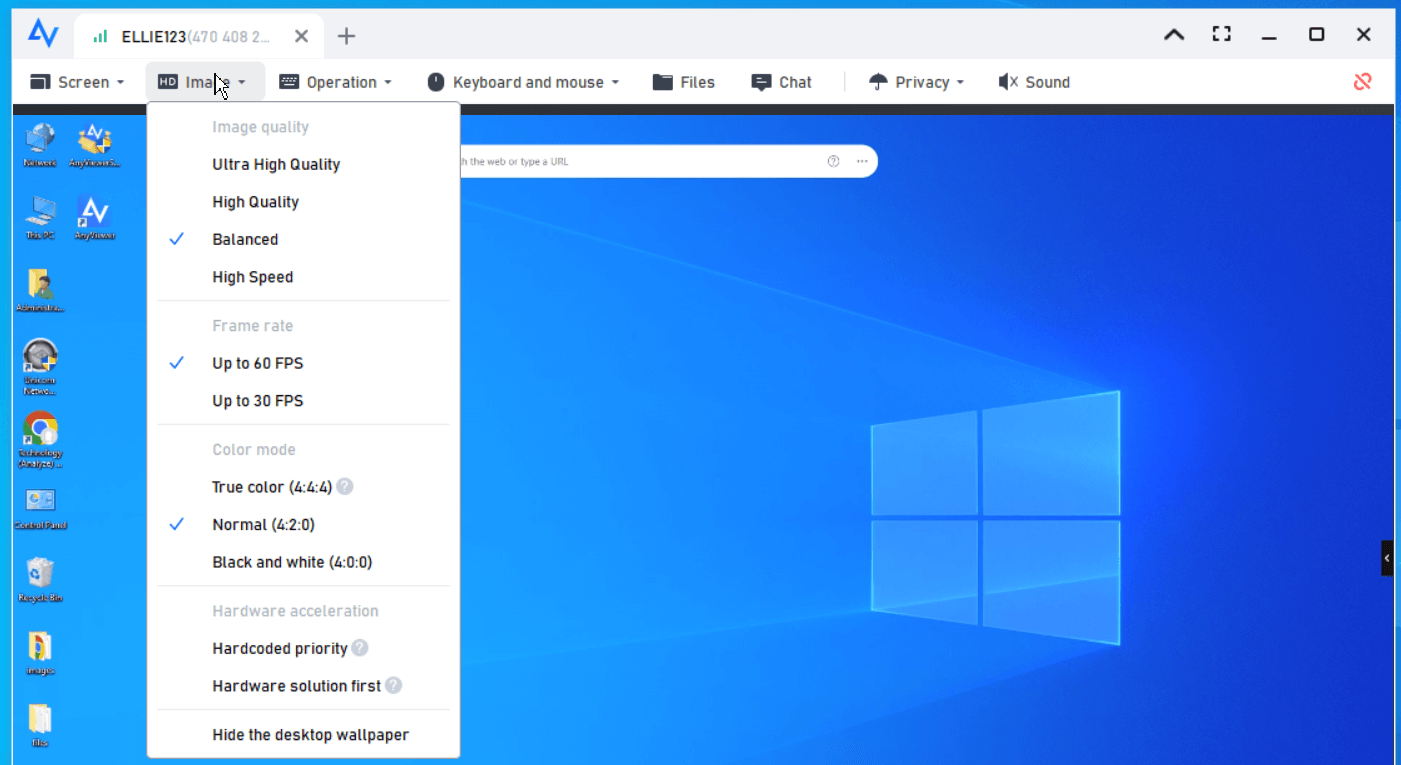Expand the side panel arrow on right edge
This screenshot has height=765, width=1401.
(1387, 558)
